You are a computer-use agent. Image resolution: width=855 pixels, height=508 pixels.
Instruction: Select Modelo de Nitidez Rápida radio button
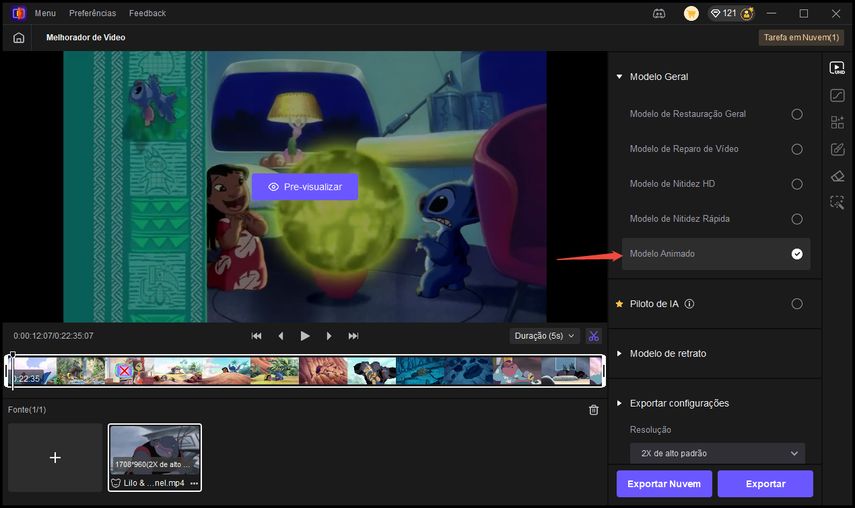tap(797, 219)
